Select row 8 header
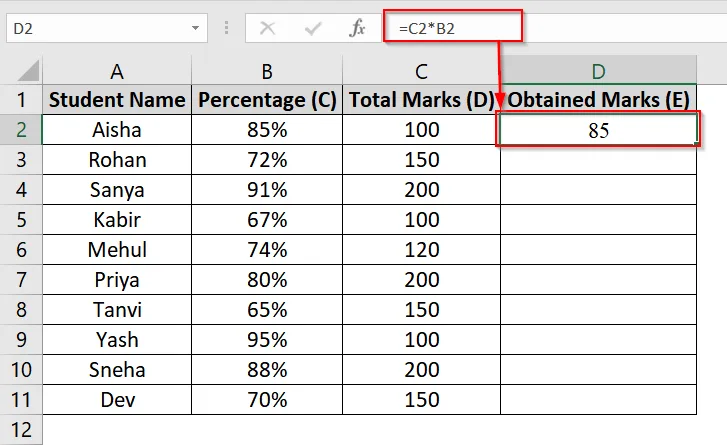This screenshot has width=727, height=445. coord(21,310)
